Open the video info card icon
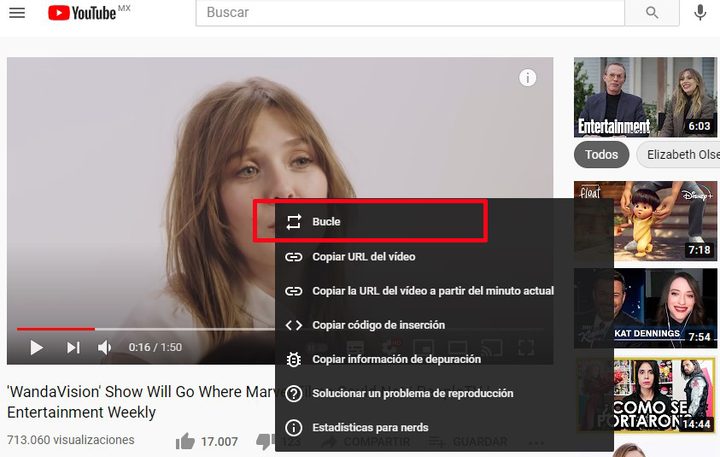 pyautogui.click(x=527, y=78)
